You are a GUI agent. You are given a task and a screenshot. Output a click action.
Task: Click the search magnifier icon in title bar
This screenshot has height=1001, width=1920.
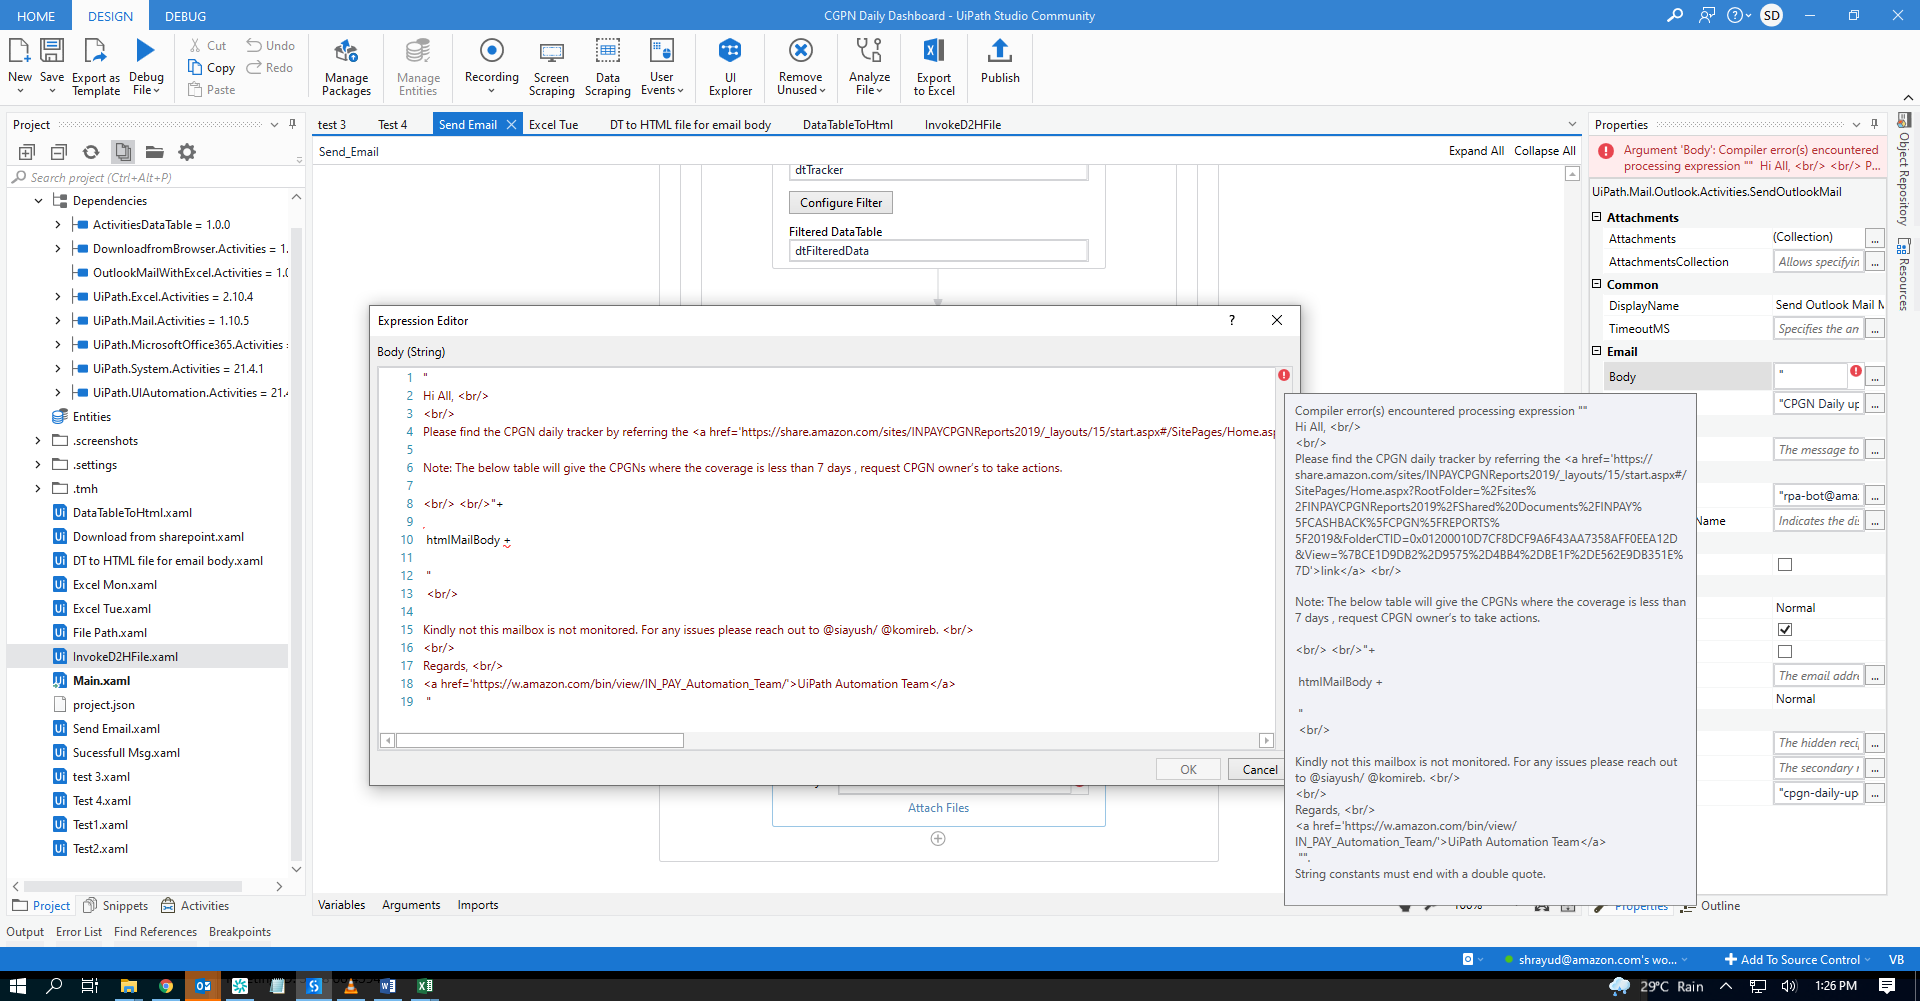pos(1675,15)
